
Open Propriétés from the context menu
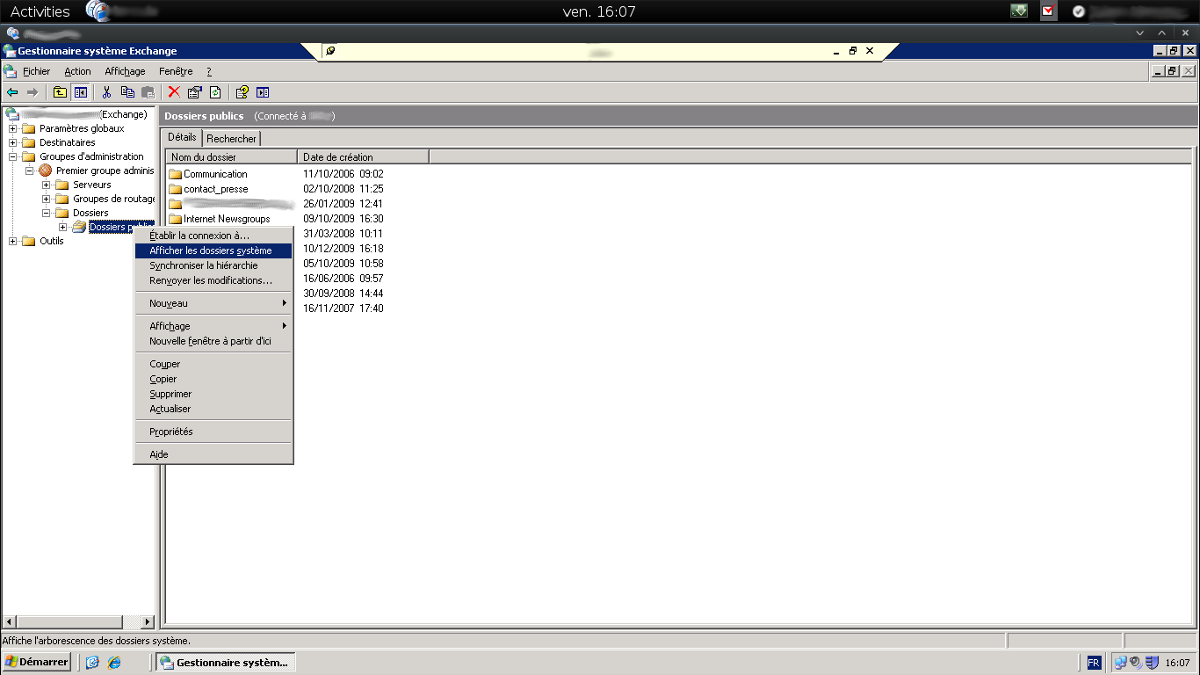[213, 432]
